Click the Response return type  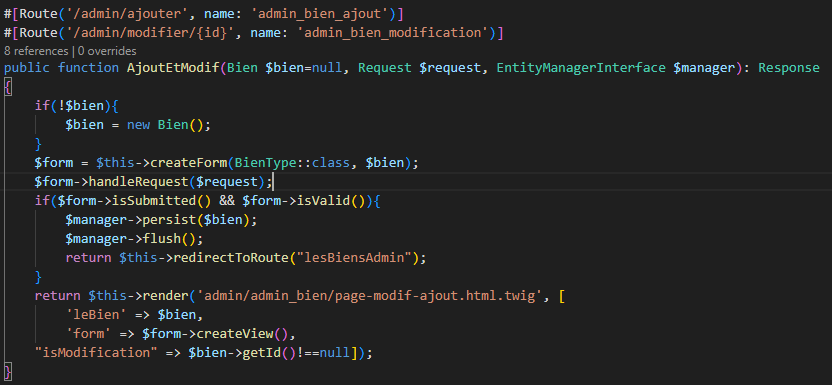788,68
